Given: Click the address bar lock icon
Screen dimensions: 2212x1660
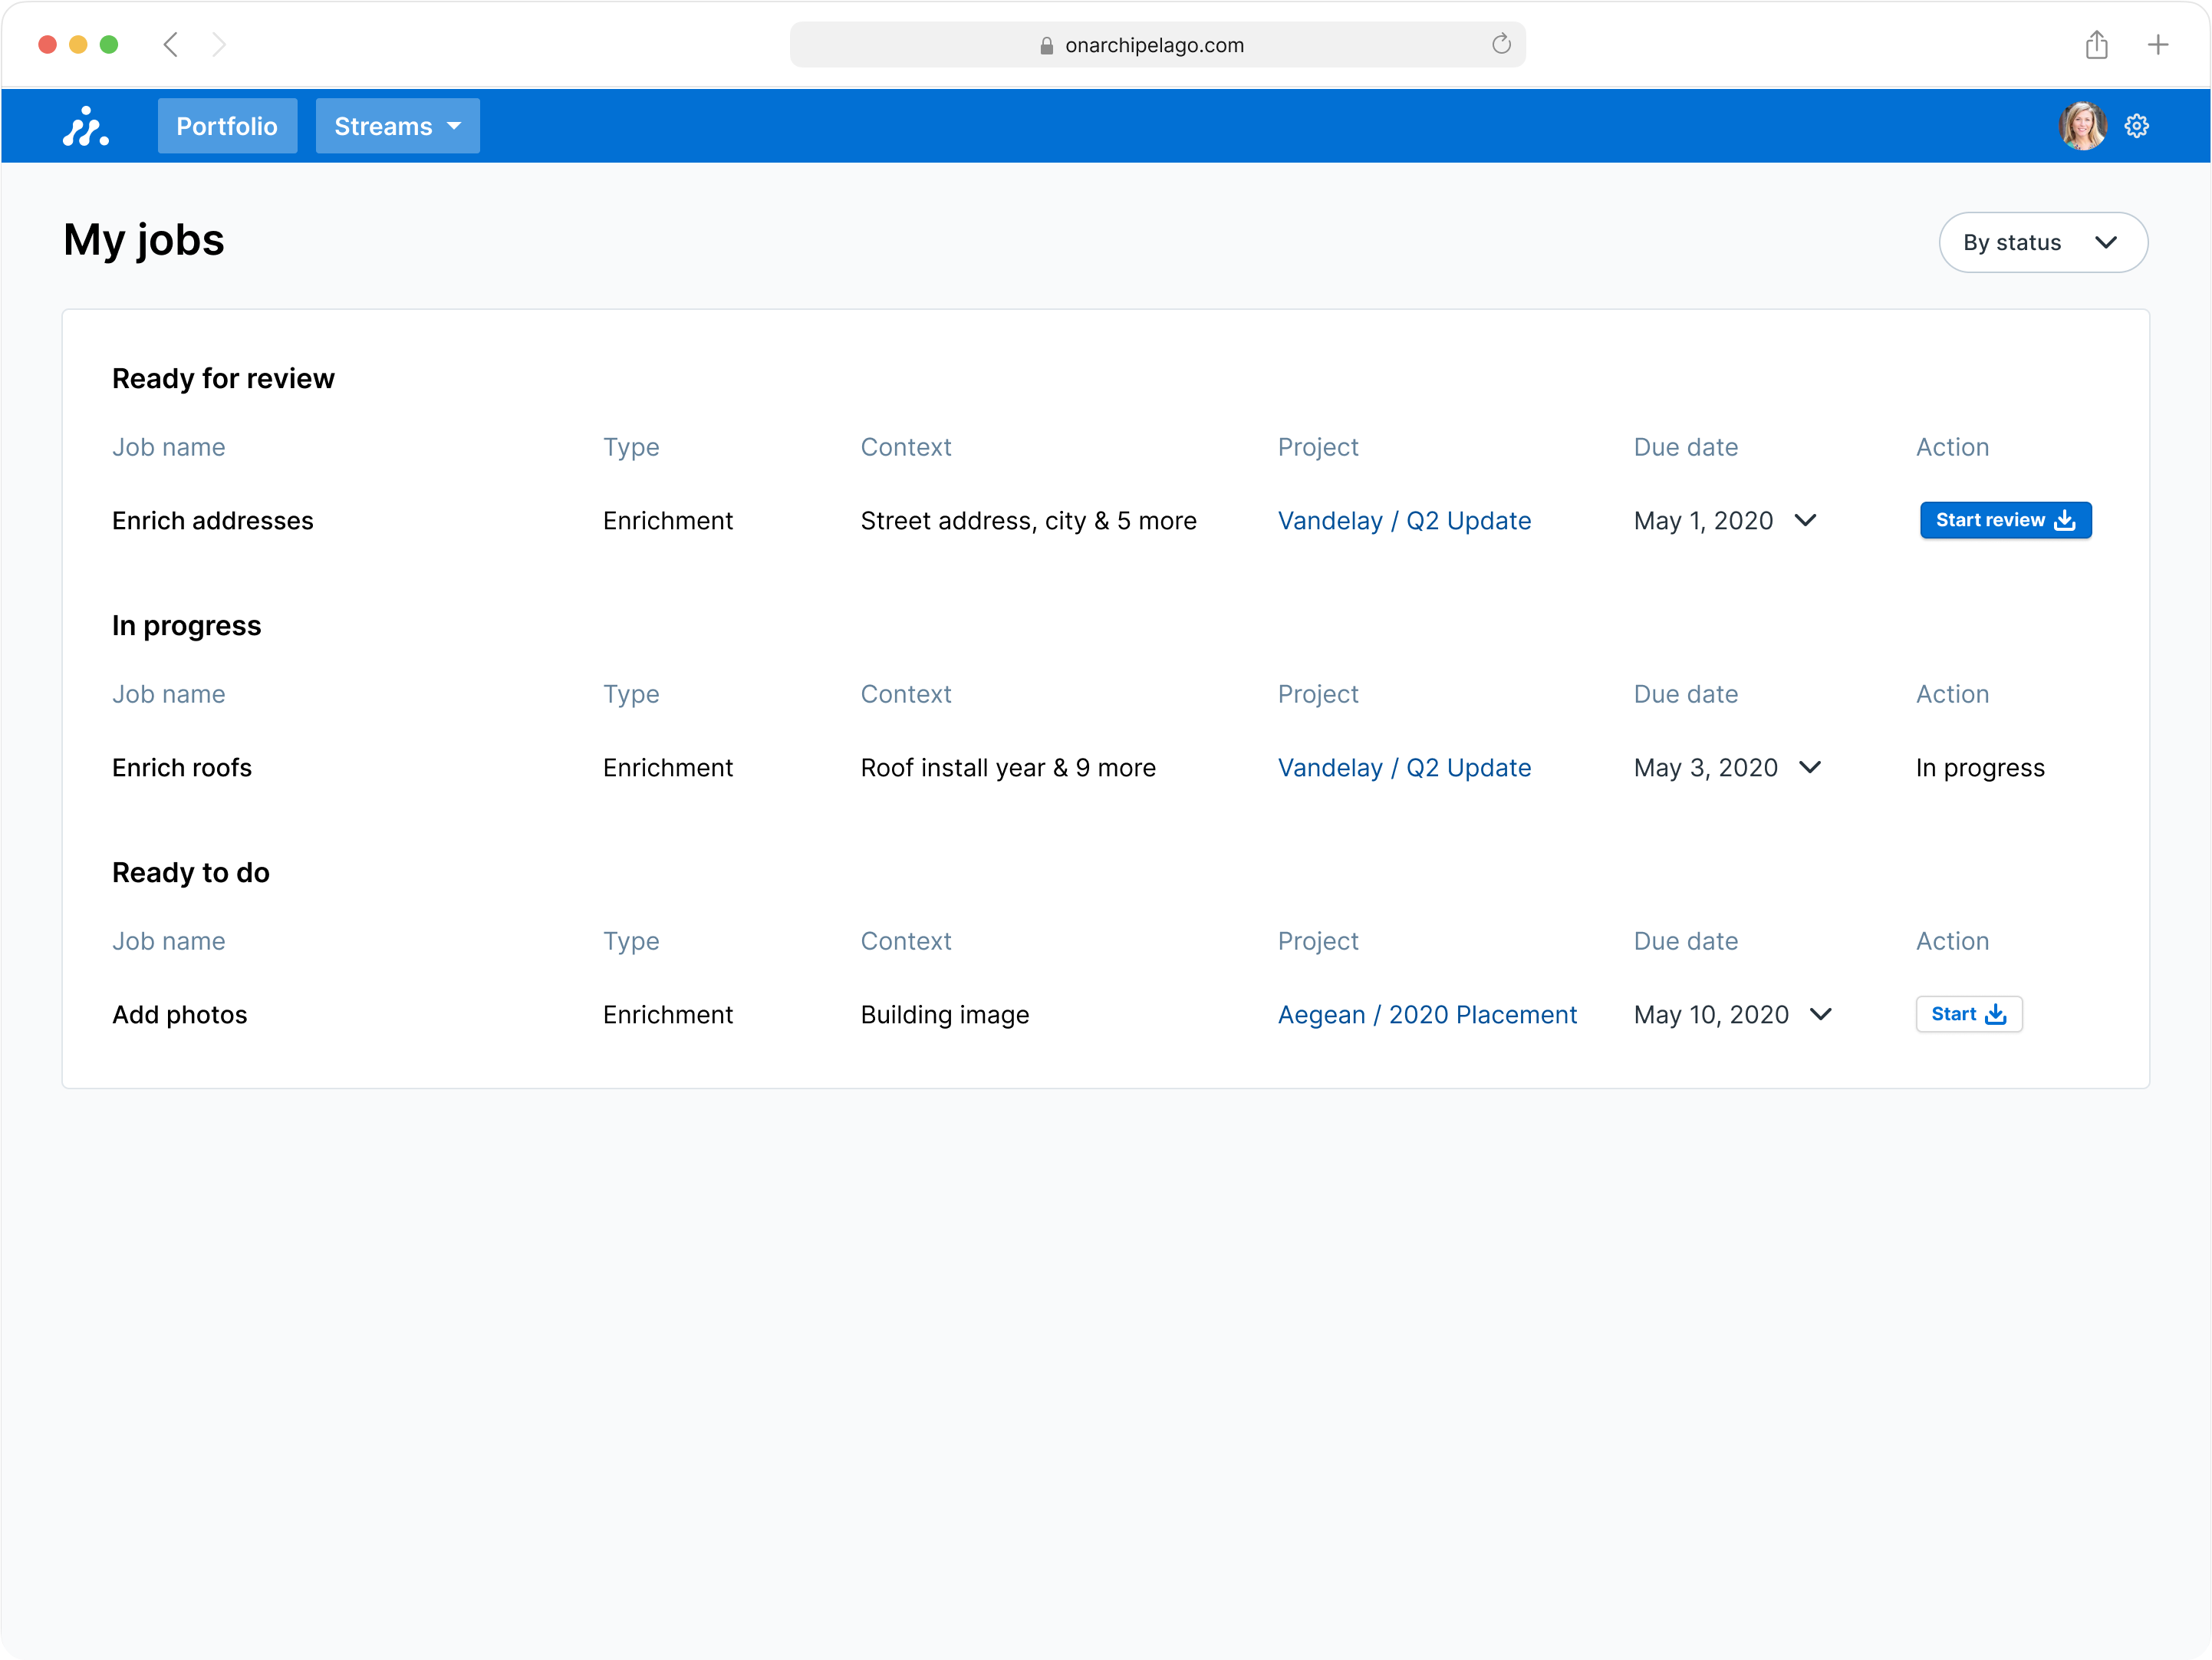Looking at the screenshot, I should click(1046, 46).
